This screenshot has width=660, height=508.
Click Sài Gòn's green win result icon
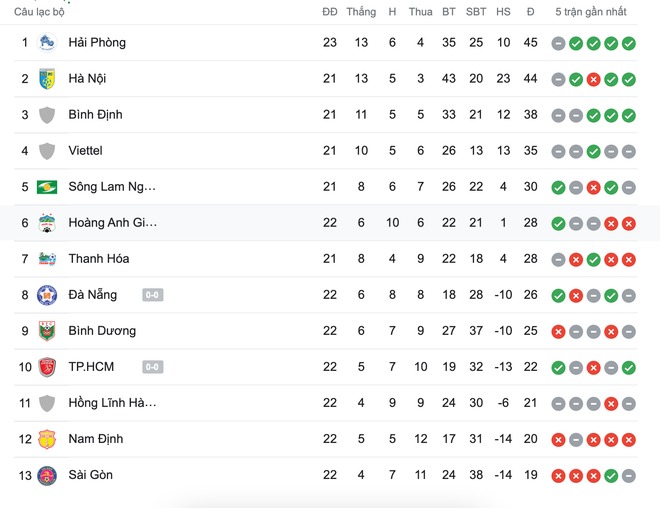[611, 476]
